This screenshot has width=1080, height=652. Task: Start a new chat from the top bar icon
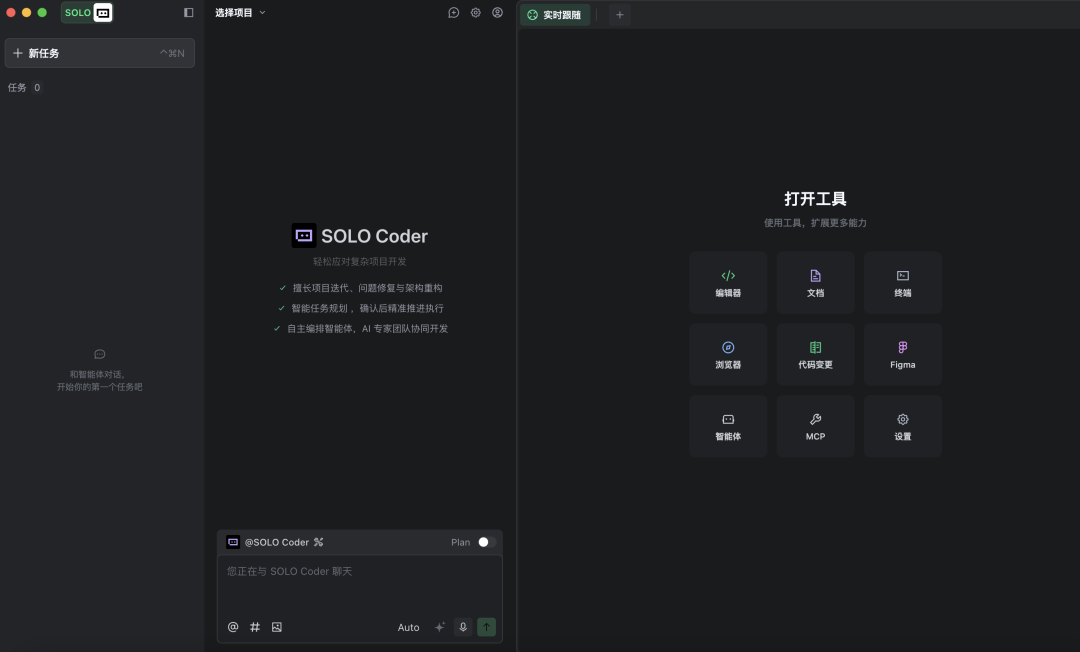point(453,12)
